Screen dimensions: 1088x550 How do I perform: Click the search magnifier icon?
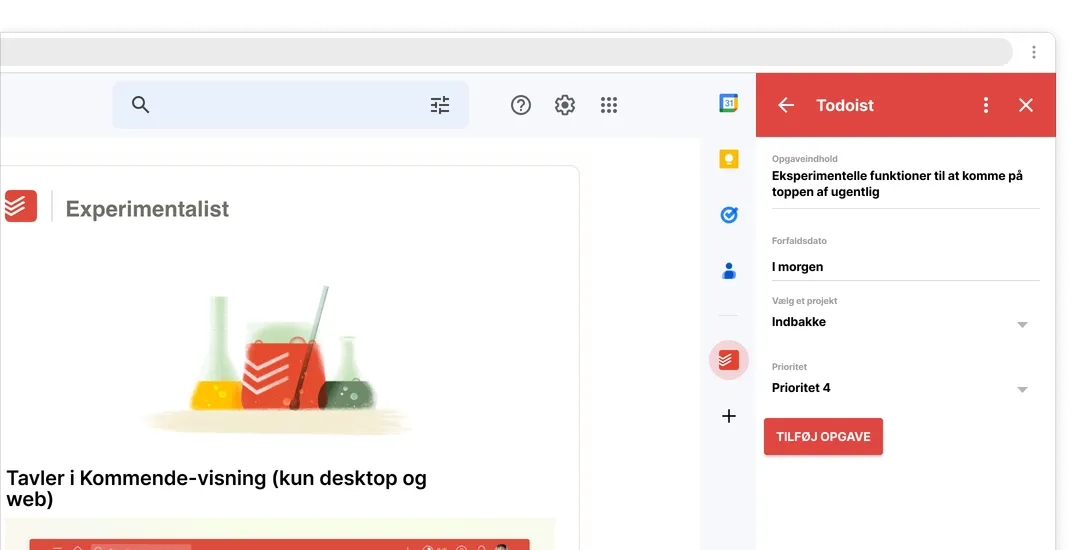pos(141,105)
